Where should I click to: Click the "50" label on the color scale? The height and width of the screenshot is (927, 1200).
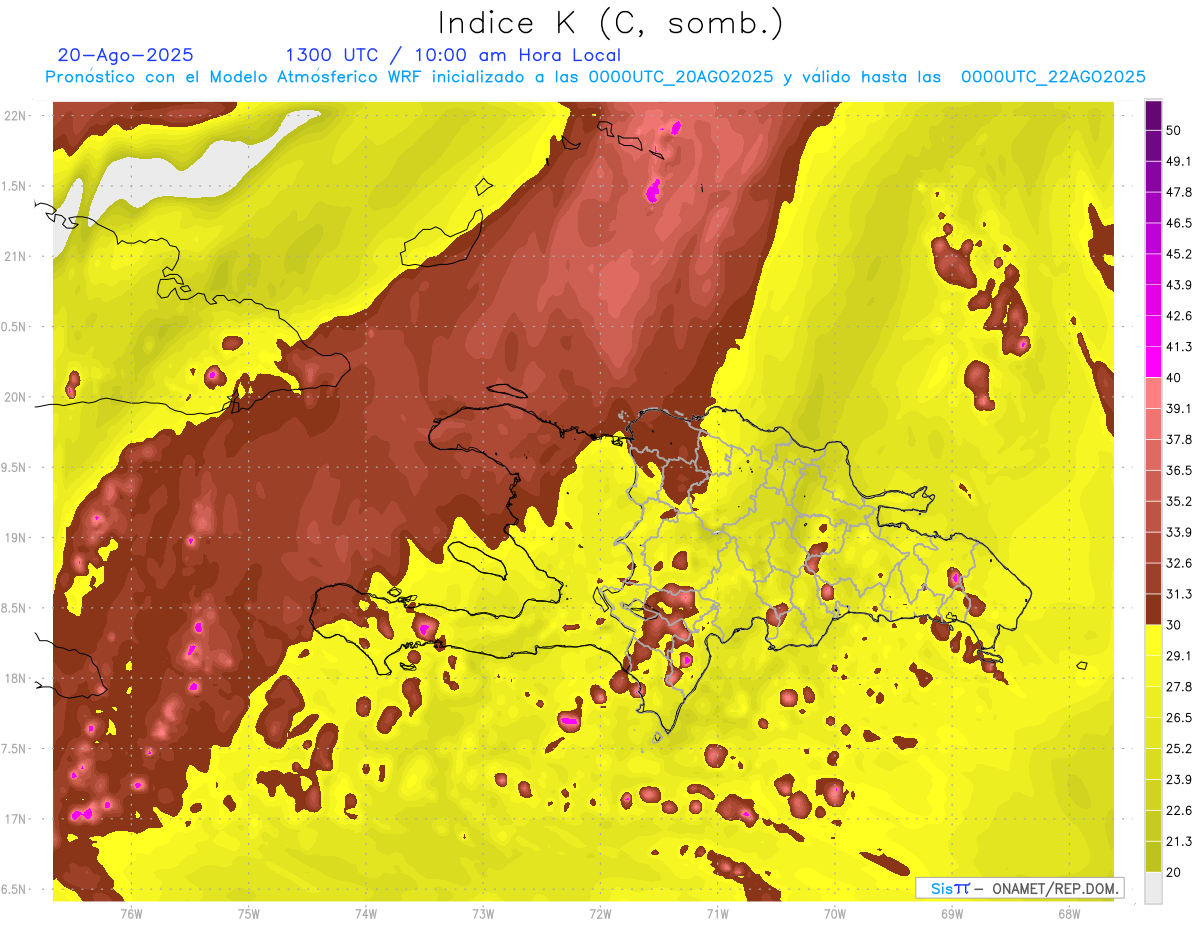click(1173, 130)
